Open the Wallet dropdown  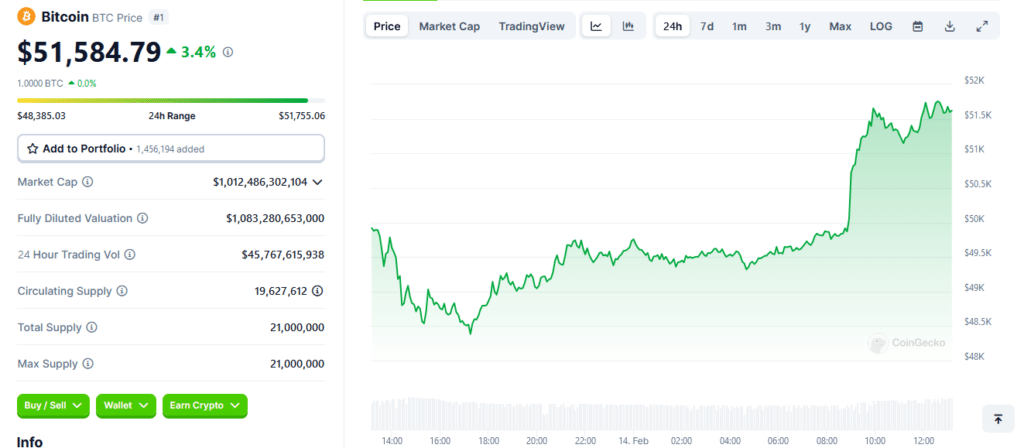(x=126, y=406)
